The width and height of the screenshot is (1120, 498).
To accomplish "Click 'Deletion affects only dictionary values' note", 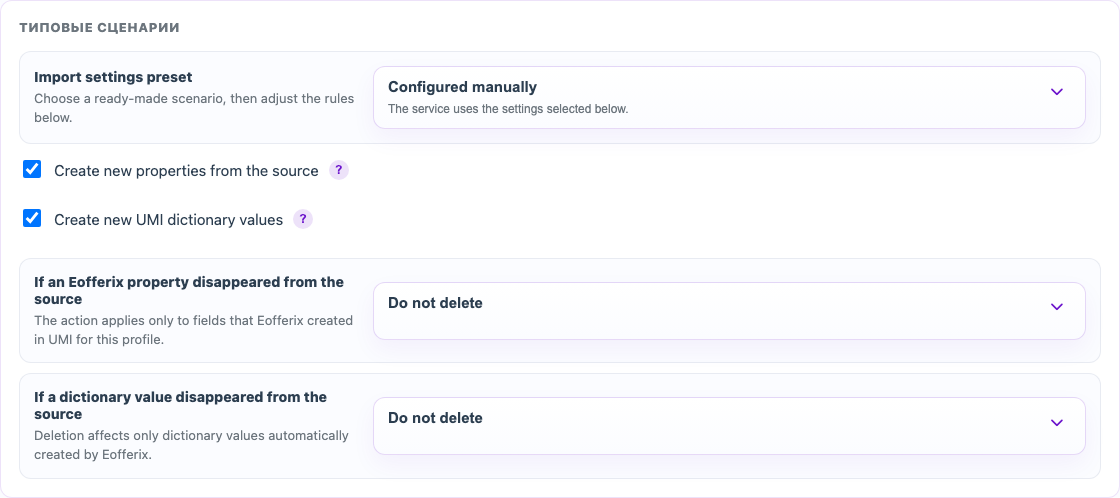I will click(191, 444).
